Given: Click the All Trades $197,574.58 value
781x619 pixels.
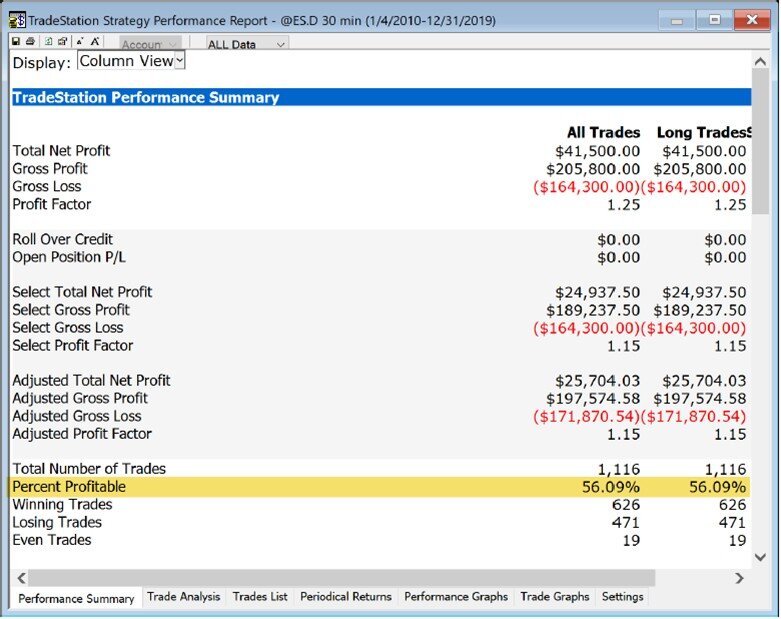Looking at the screenshot, I should [x=593, y=399].
